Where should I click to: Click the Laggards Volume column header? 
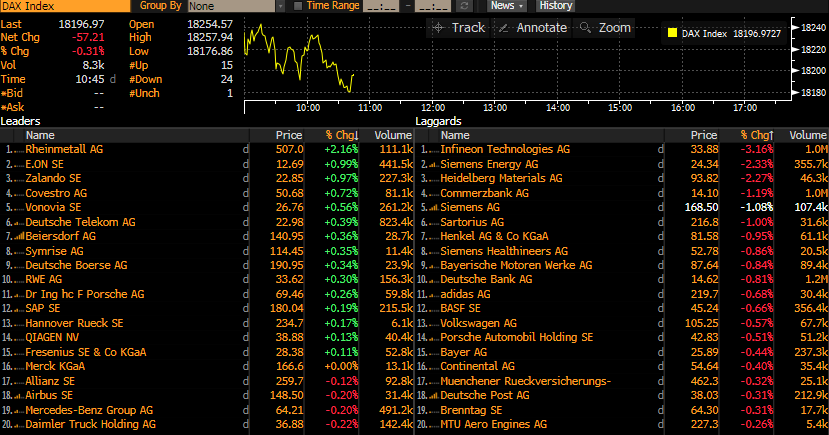[808, 135]
